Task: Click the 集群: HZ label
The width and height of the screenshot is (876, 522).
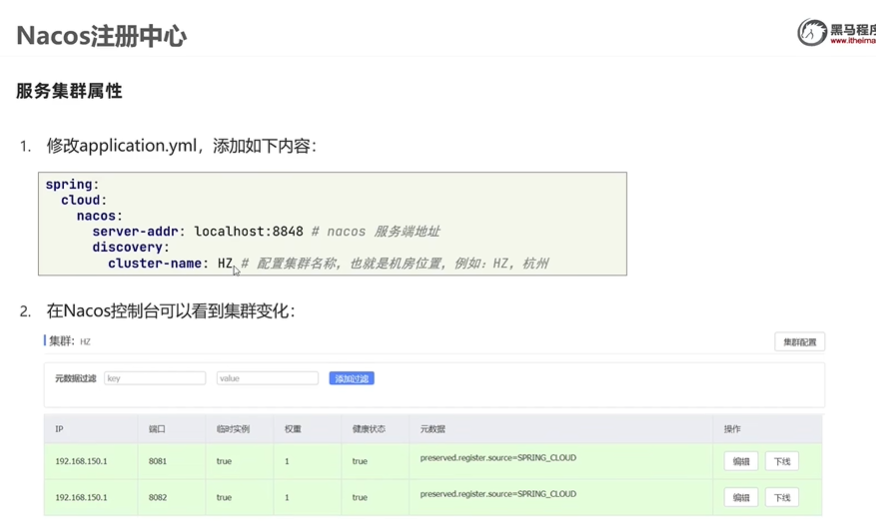Action: pyautogui.click(x=69, y=341)
